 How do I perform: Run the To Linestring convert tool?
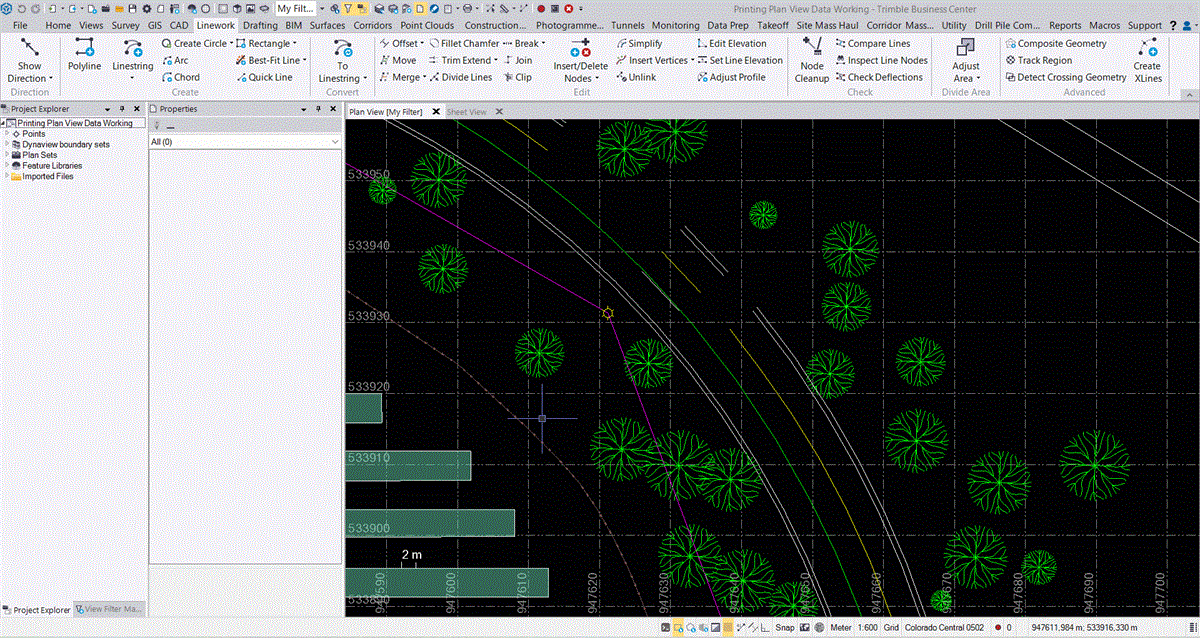343,60
